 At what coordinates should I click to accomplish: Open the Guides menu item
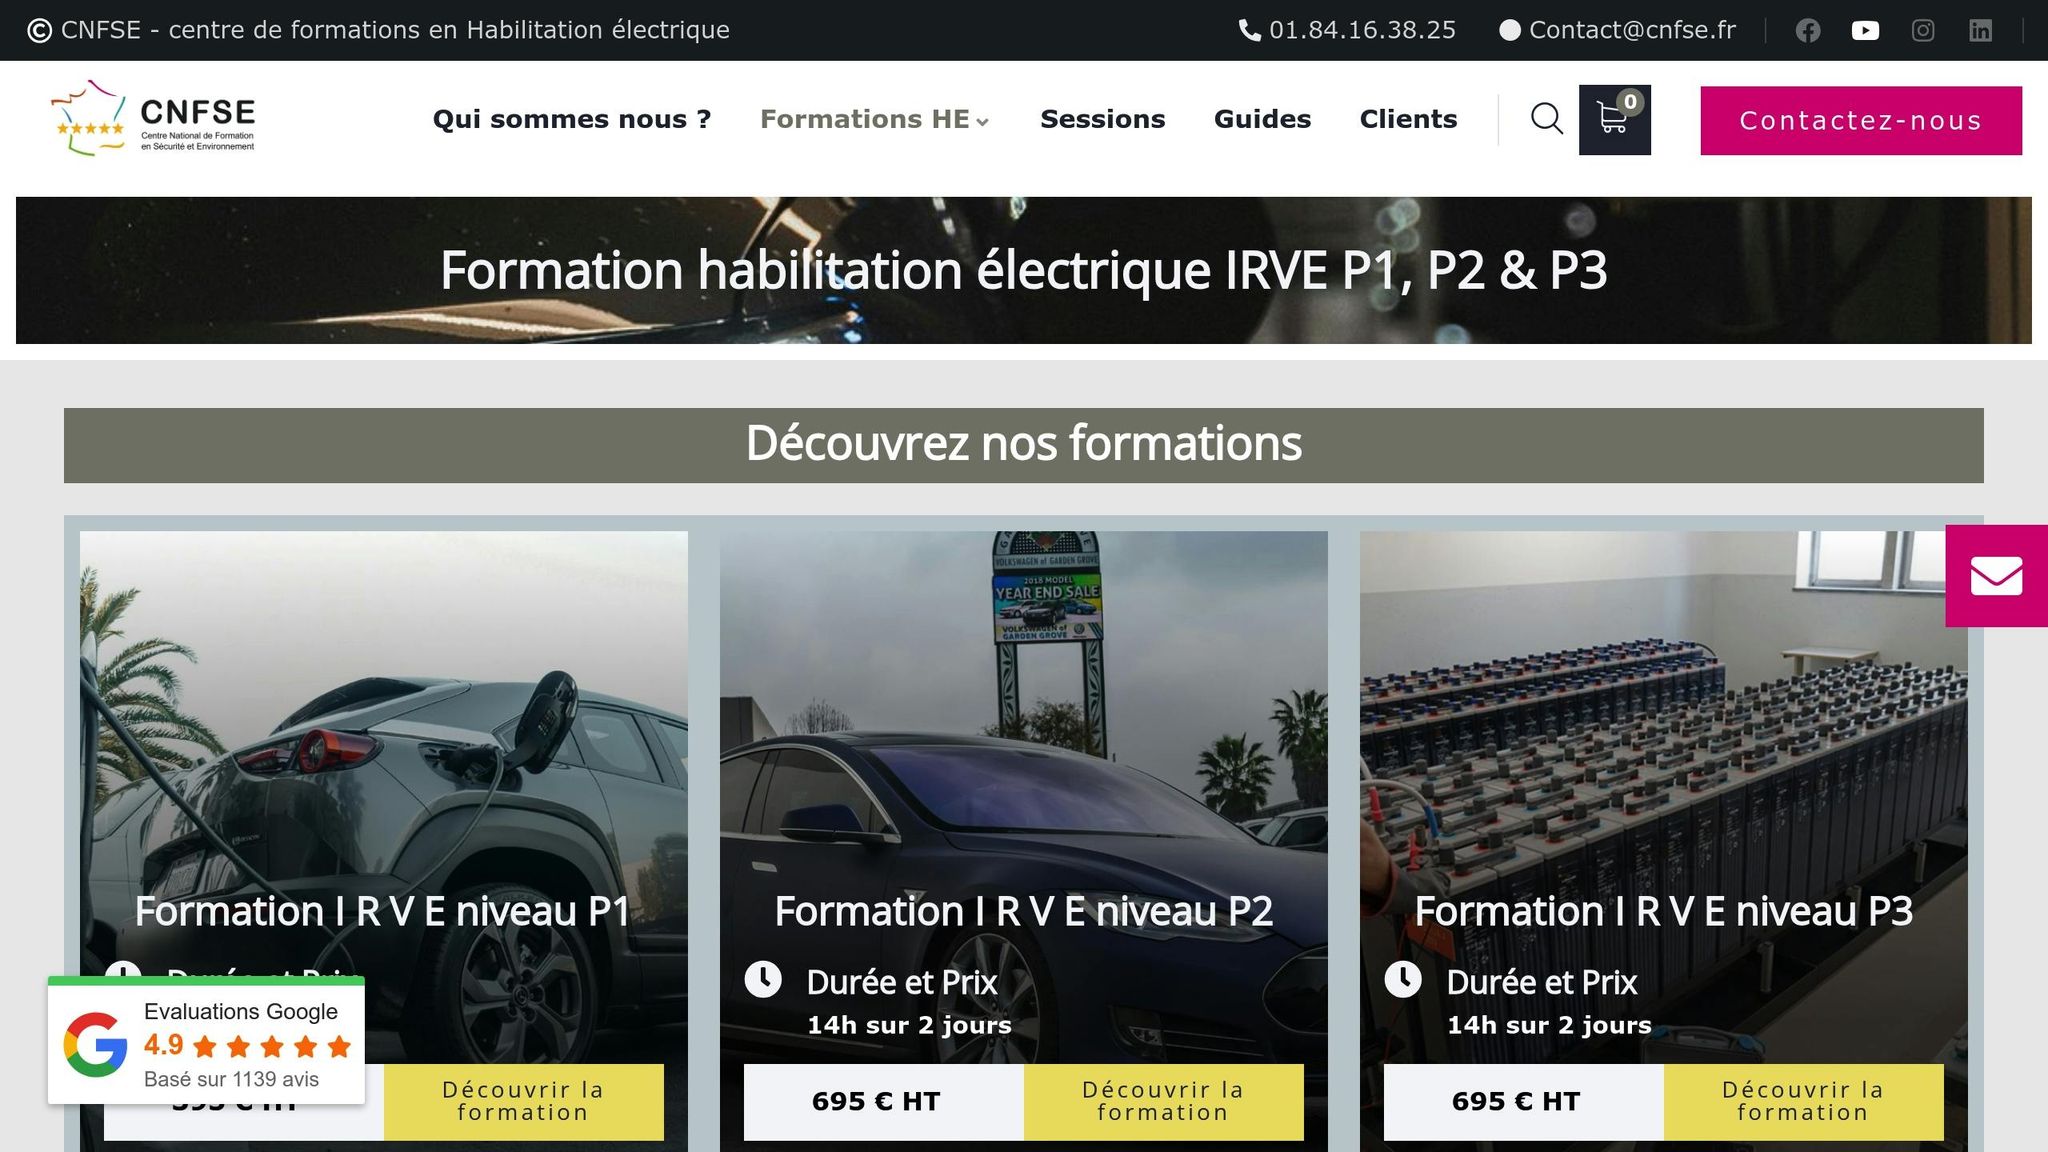point(1262,119)
